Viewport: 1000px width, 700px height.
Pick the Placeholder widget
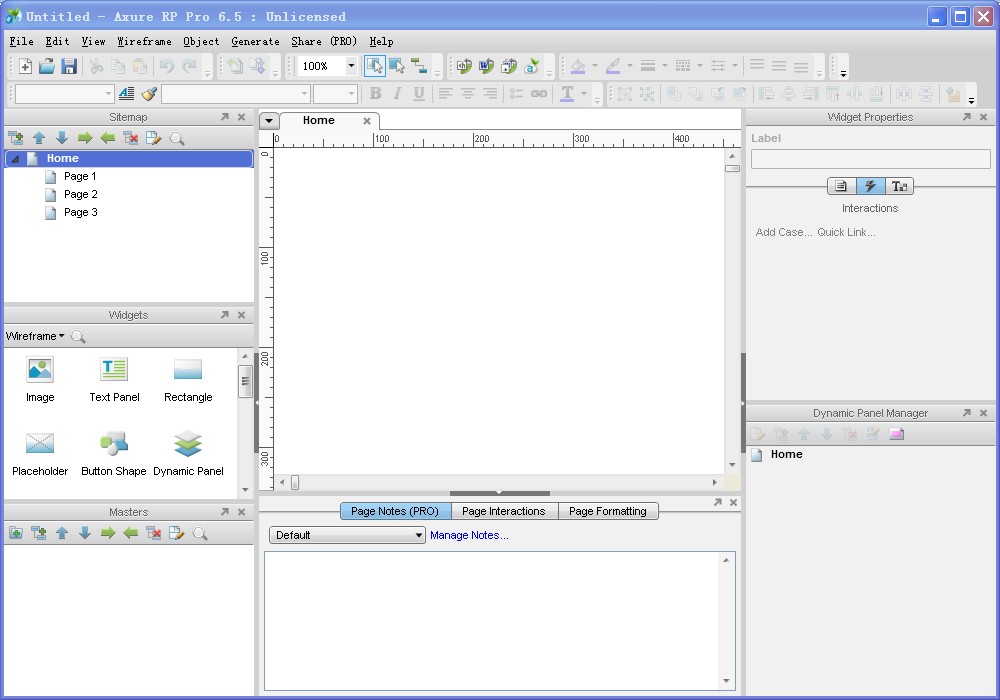coord(40,443)
